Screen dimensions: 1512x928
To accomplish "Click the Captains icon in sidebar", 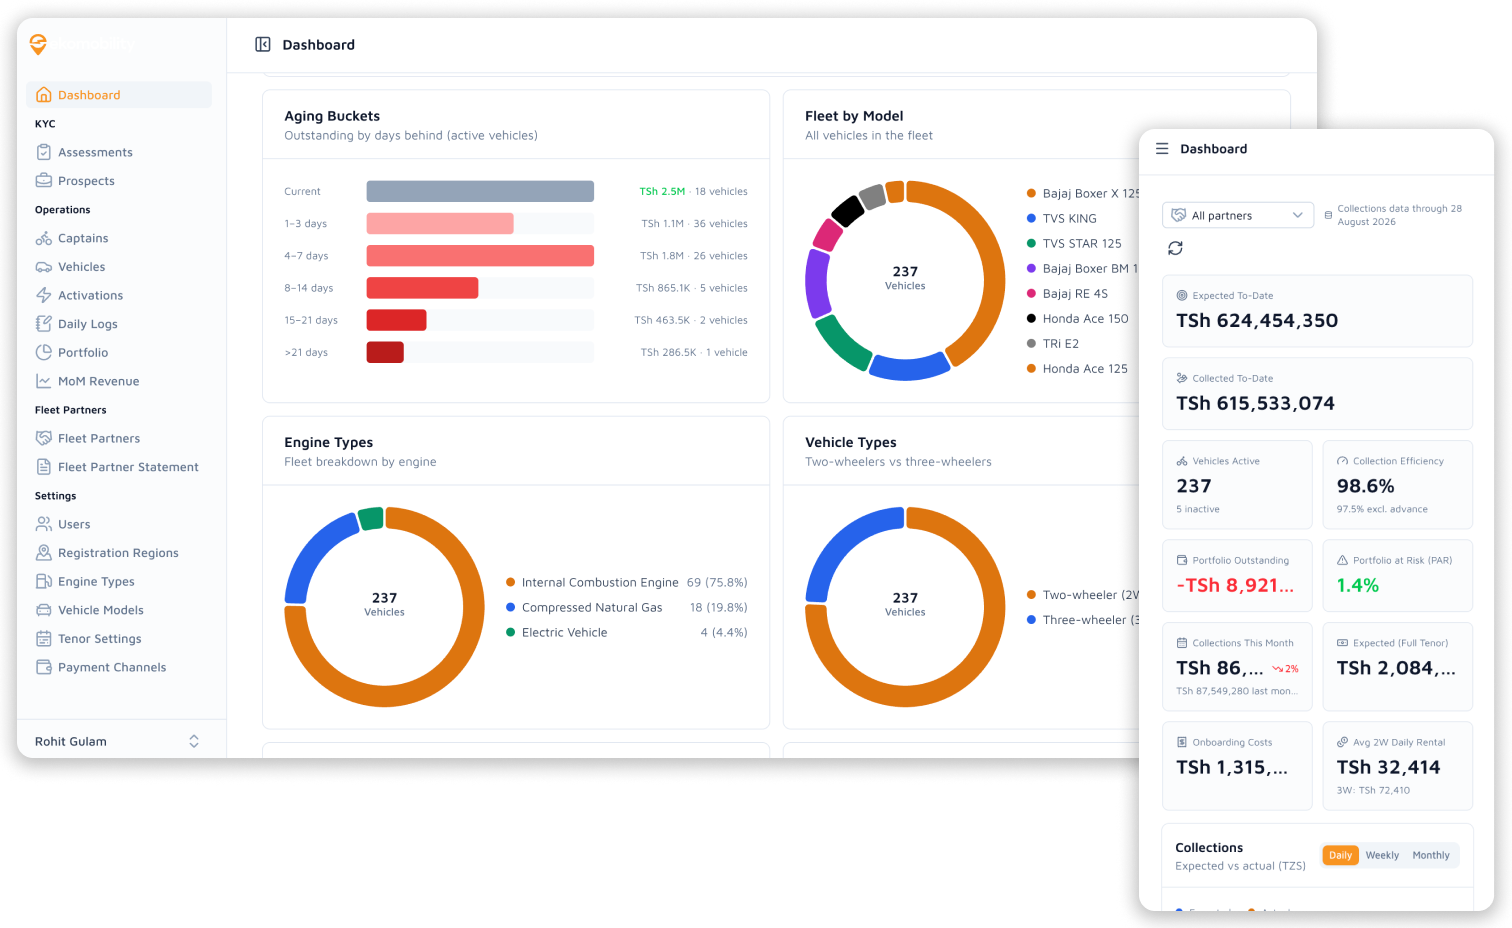I will click(44, 238).
